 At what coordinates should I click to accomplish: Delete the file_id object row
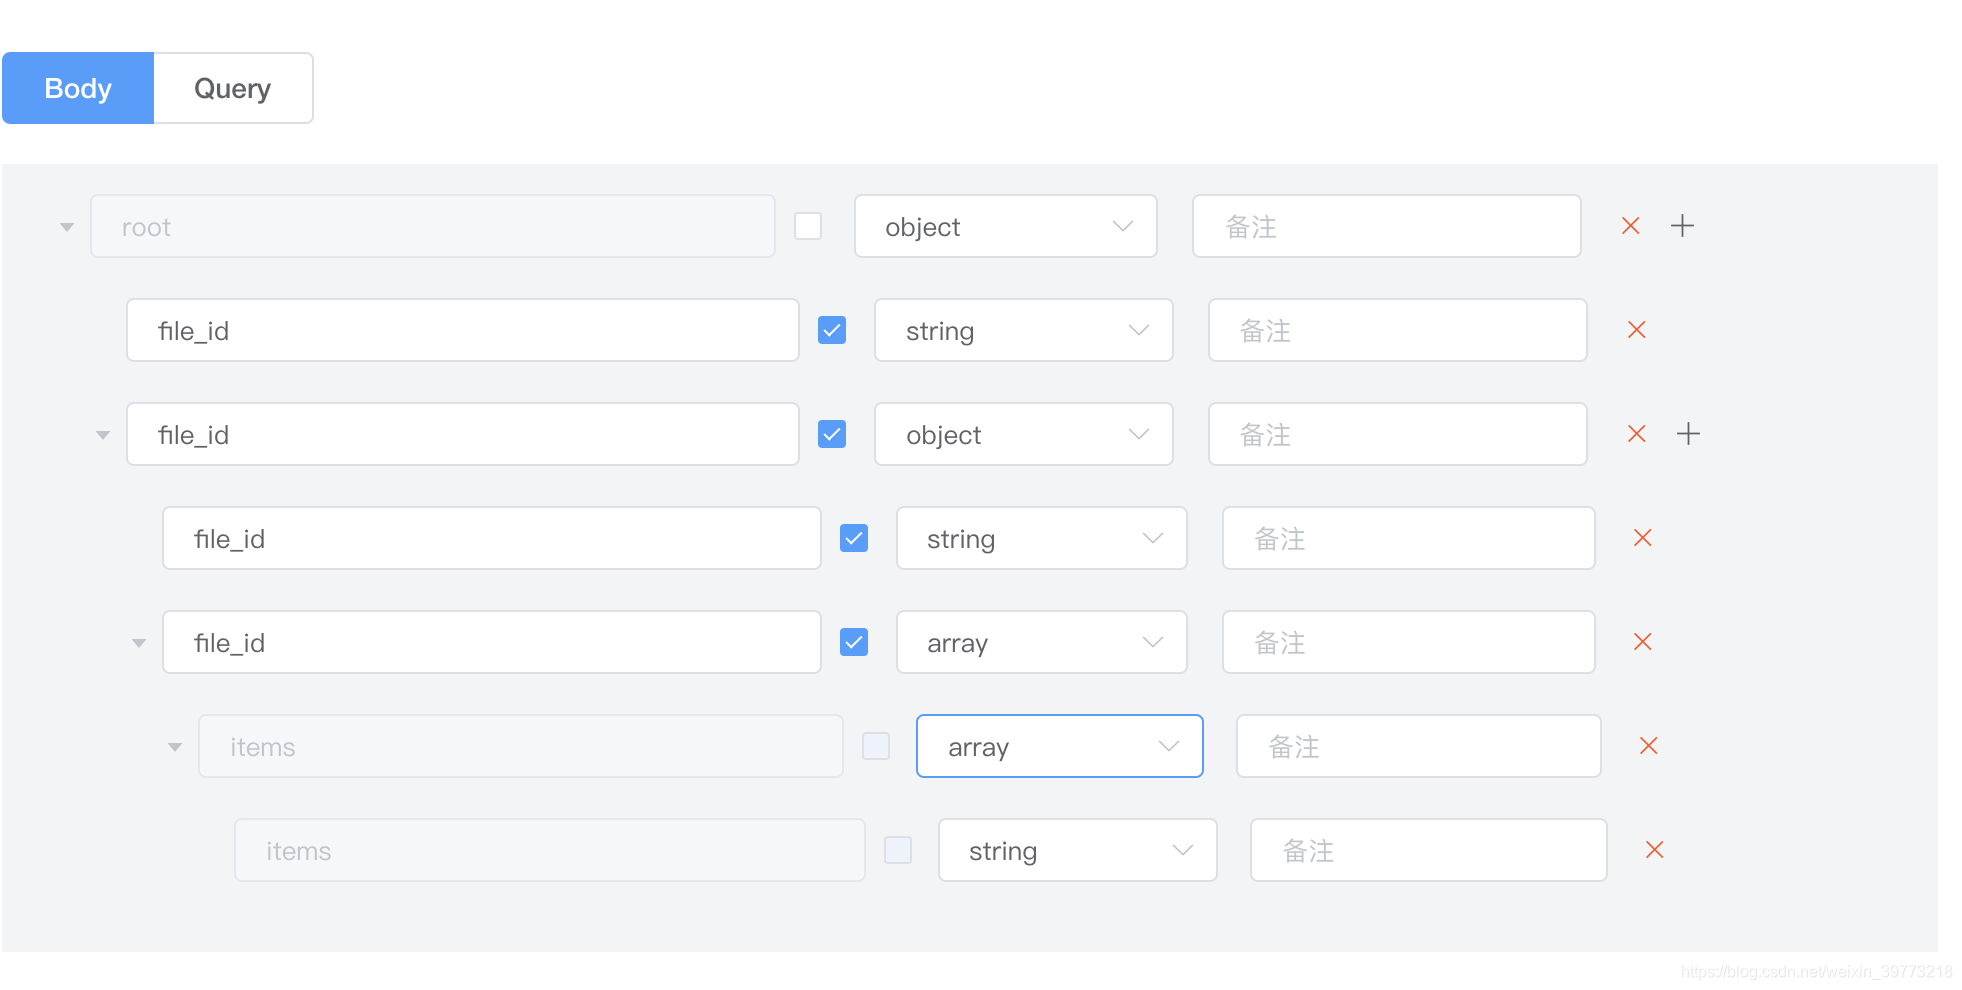[1636, 434]
